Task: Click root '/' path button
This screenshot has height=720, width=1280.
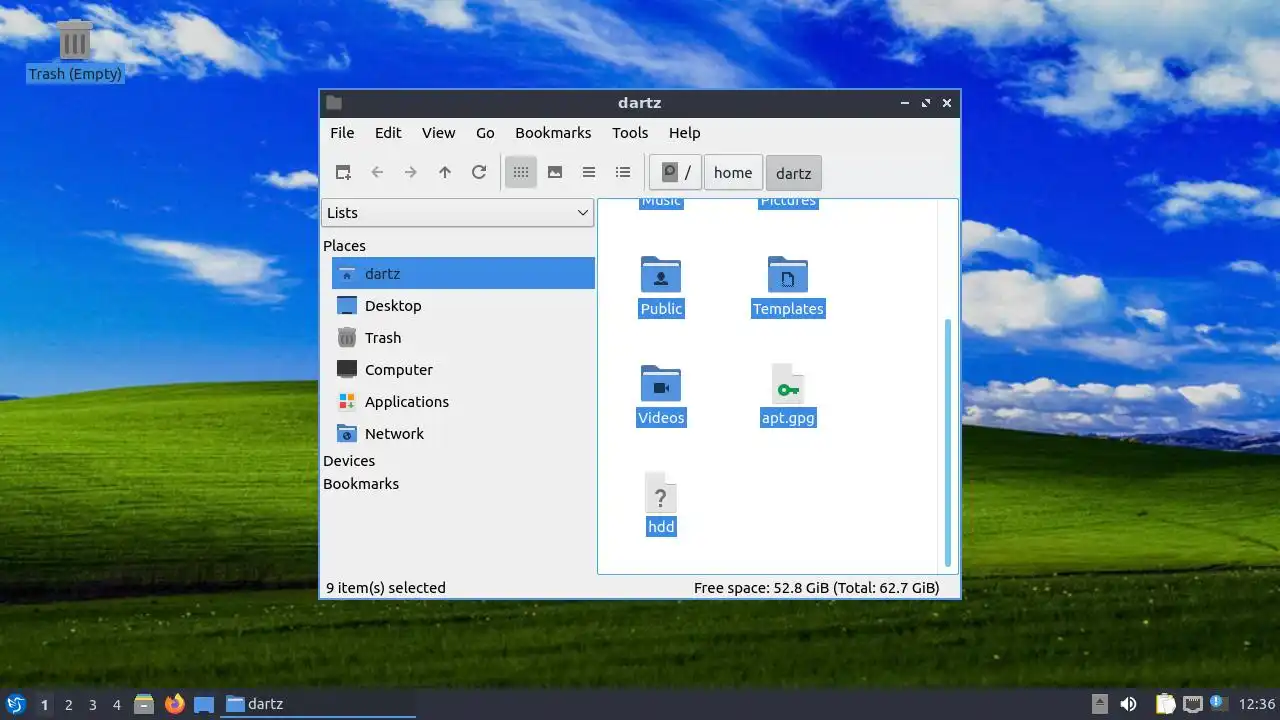Action: pos(675,172)
